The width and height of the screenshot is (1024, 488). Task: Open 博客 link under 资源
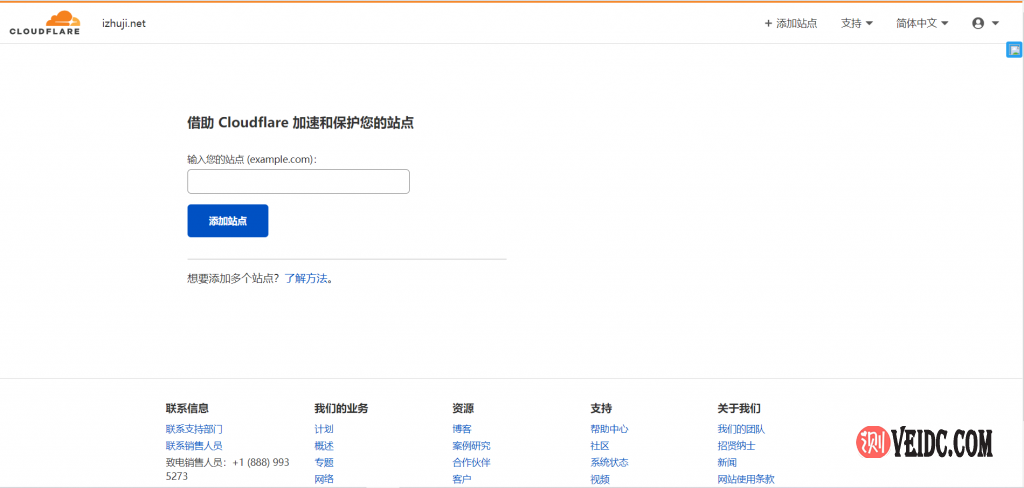coord(462,429)
